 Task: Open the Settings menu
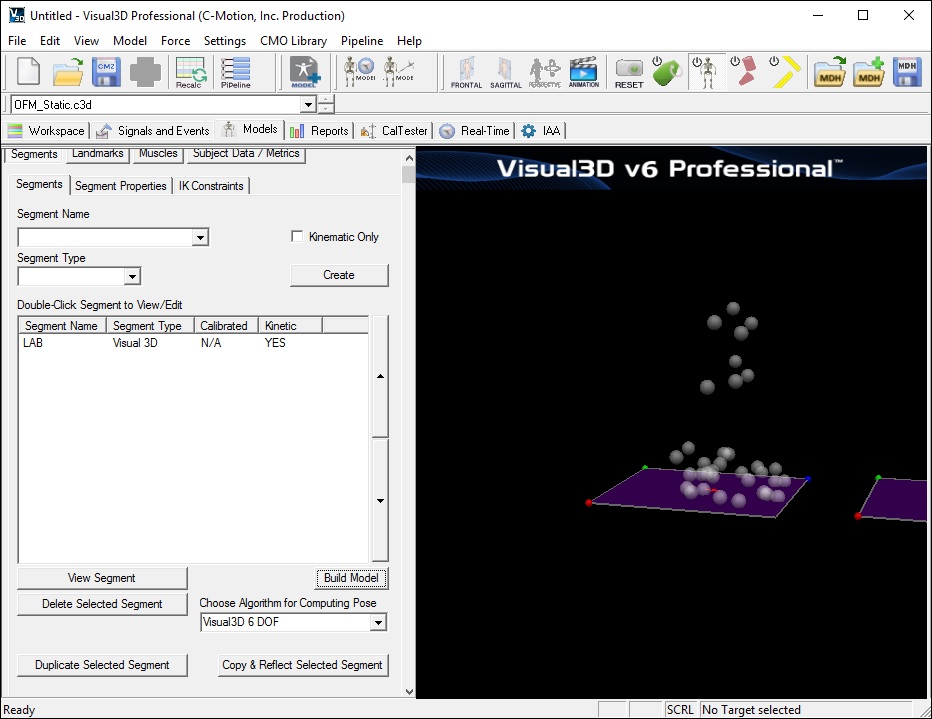pos(225,41)
